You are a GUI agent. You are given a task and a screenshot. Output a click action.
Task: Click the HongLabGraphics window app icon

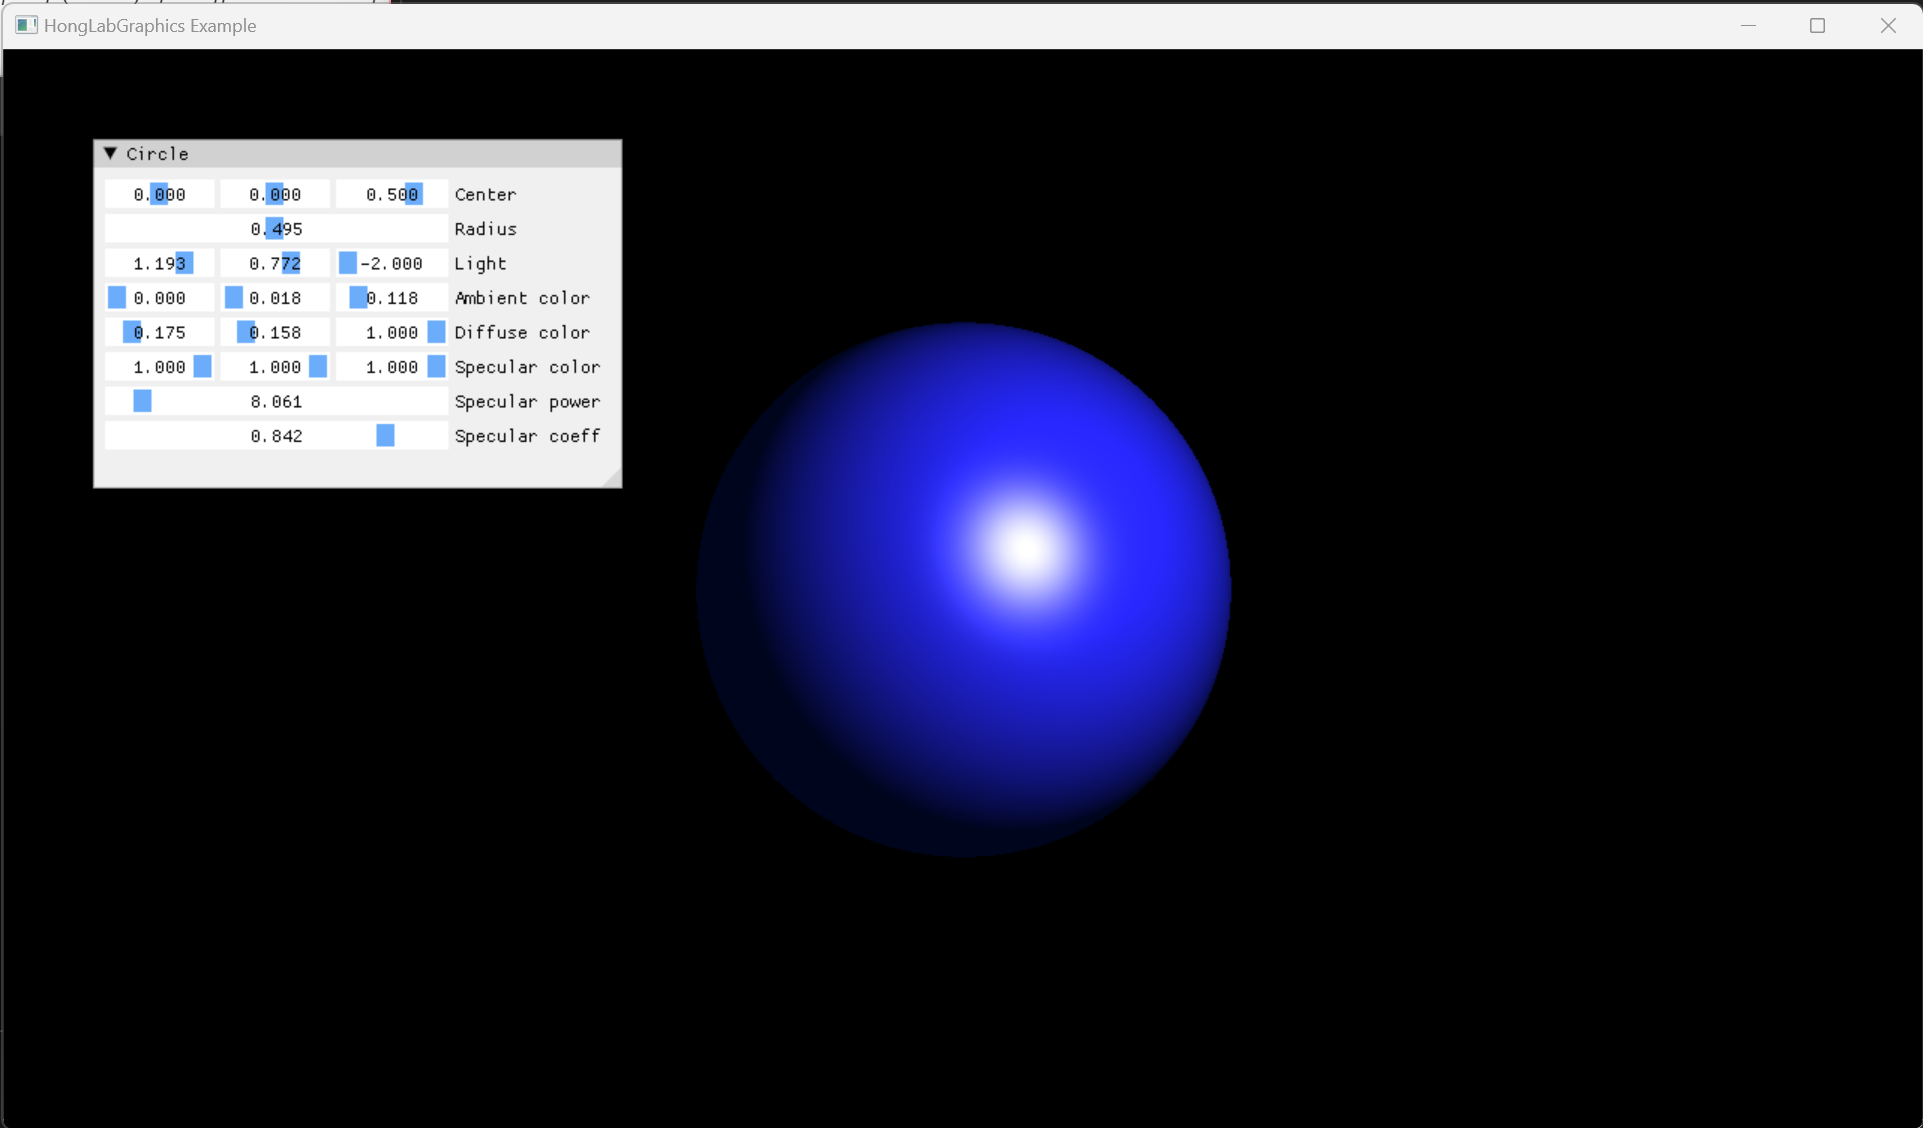coord(26,25)
